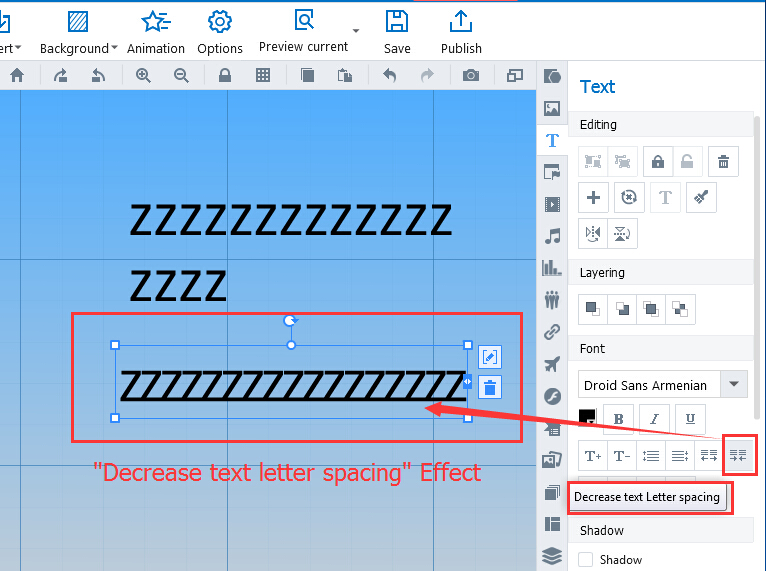Bring object to front layer
Image resolution: width=766 pixels, height=571 pixels.
(x=593, y=309)
